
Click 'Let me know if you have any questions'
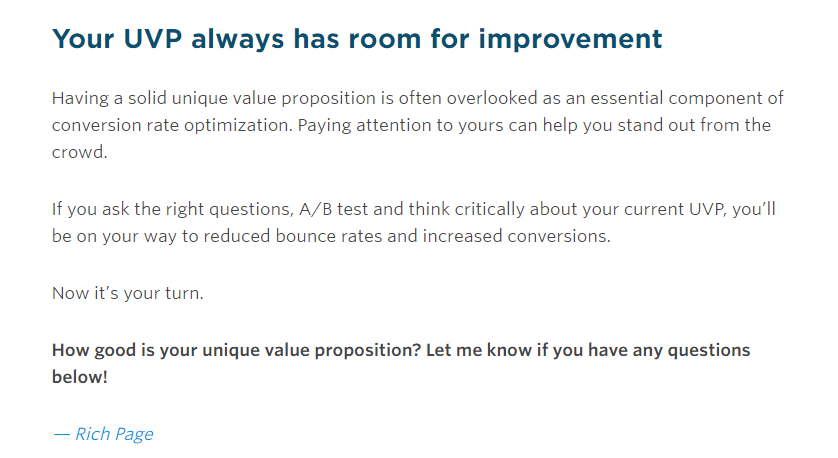[x=588, y=350]
